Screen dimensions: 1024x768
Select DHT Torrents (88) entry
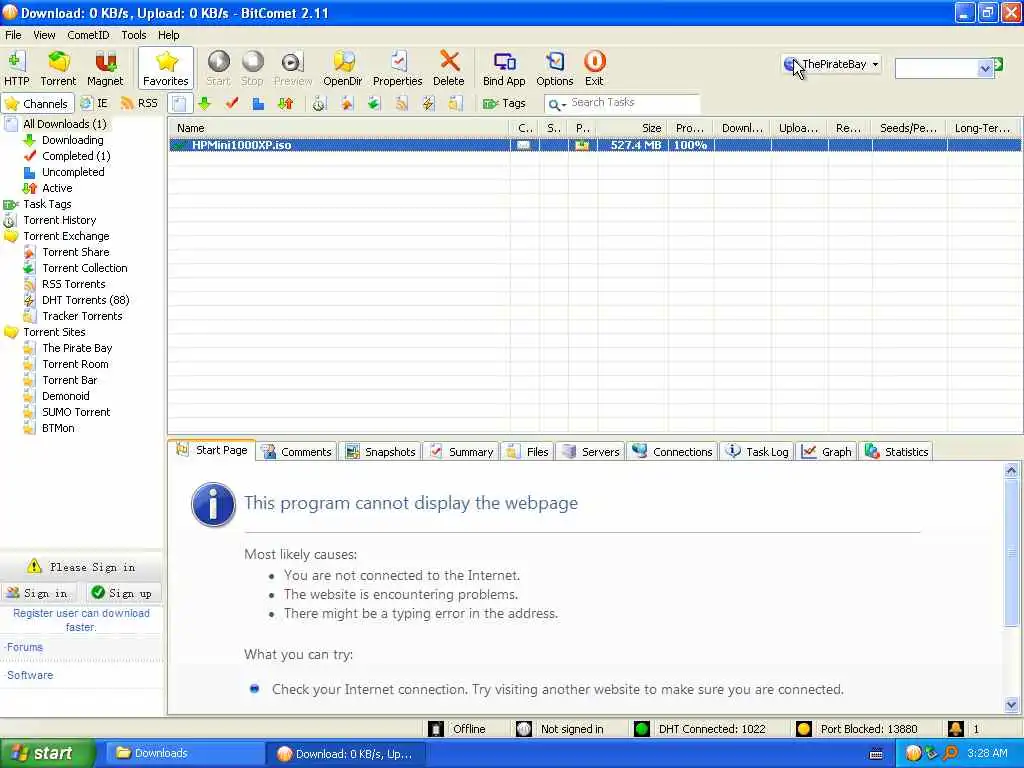tap(86, 300)
